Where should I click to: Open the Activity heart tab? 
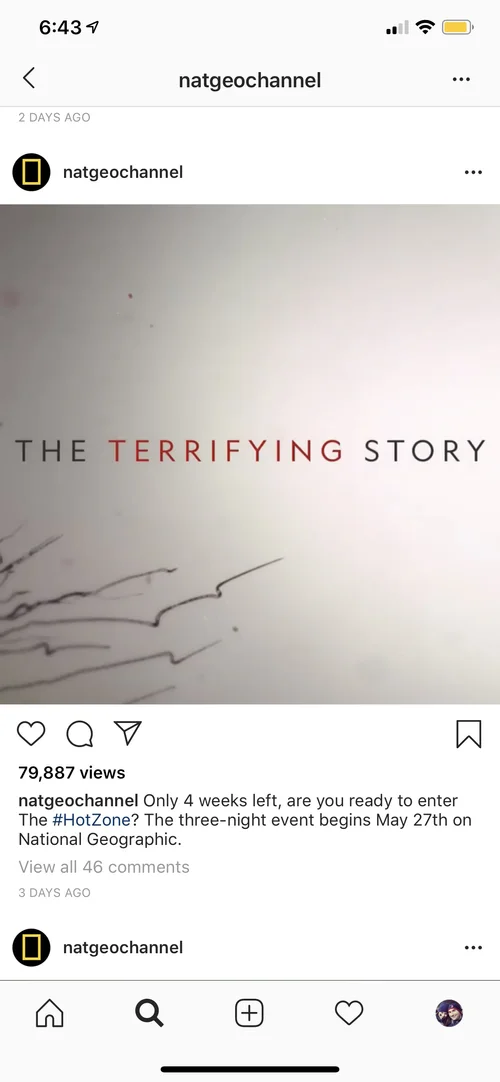(x=349, y=1013)
